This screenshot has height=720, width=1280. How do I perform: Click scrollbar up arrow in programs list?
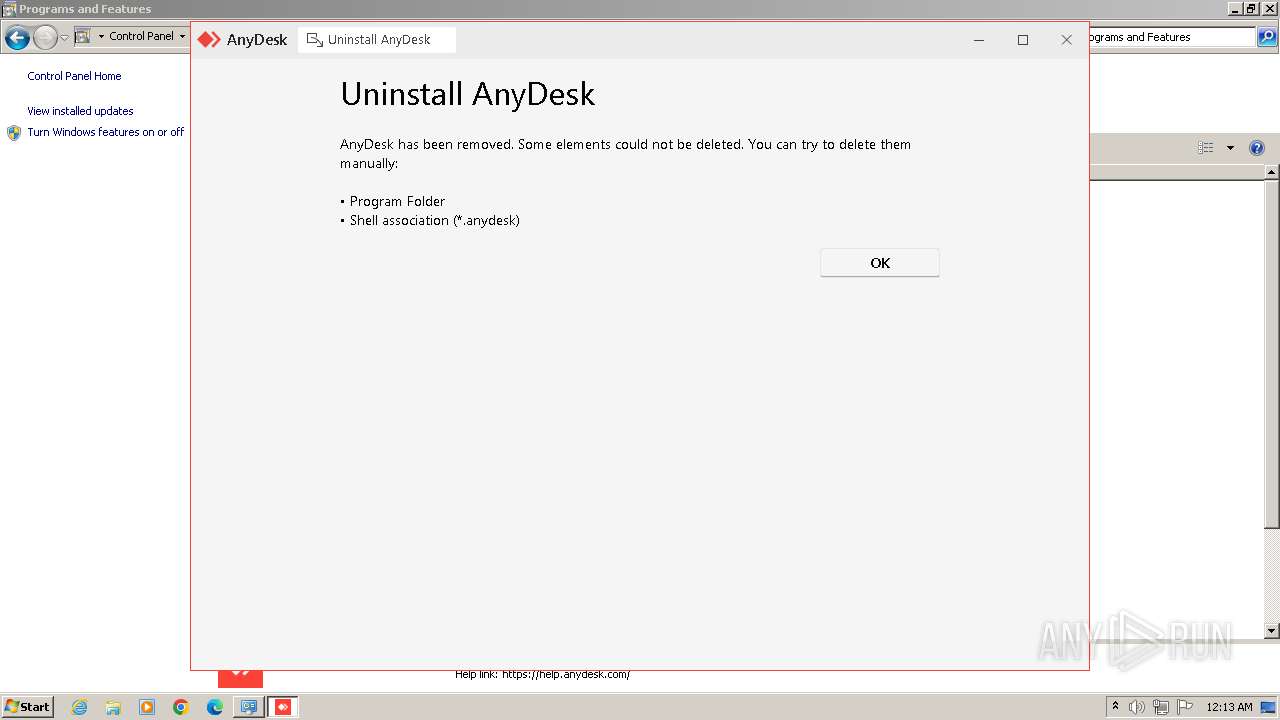tap(1272, 172)
